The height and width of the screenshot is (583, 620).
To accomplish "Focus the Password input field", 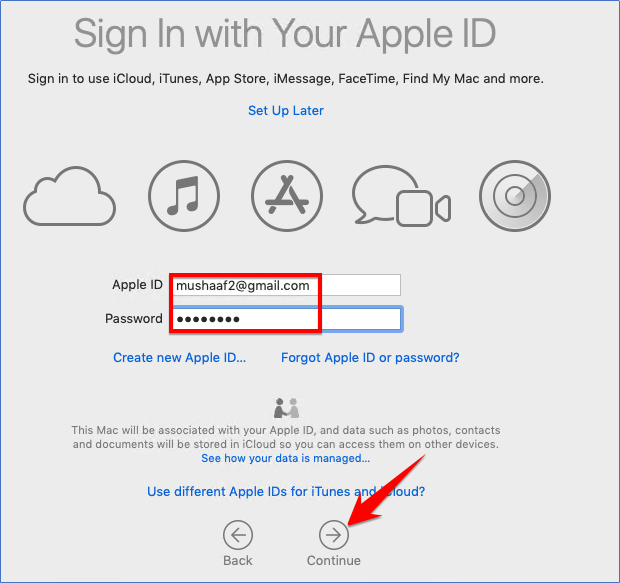I will click(x=287, y=319).
